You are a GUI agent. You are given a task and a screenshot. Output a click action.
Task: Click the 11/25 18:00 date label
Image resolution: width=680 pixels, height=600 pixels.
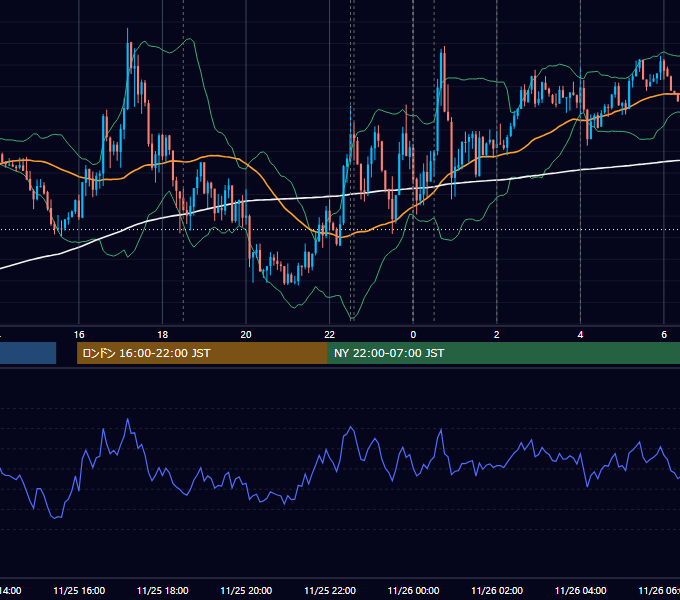click(x=163, y=590)
